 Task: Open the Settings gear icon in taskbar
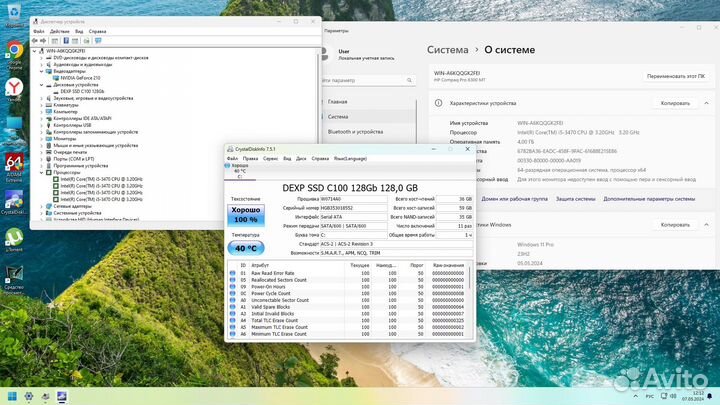[x=29, y=396]
